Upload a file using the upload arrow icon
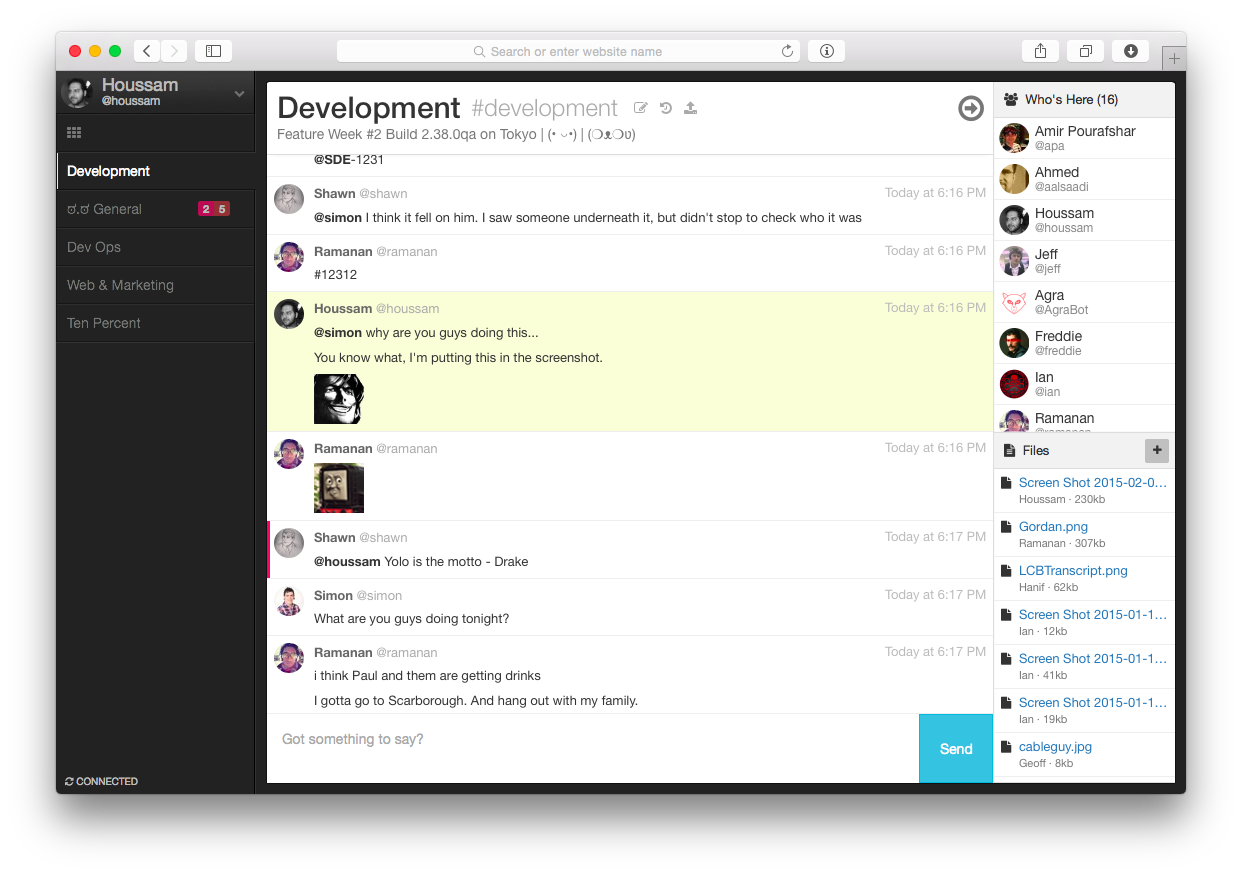The height and width of the screenshot is (874, 1242). click(x=690, y=108)
